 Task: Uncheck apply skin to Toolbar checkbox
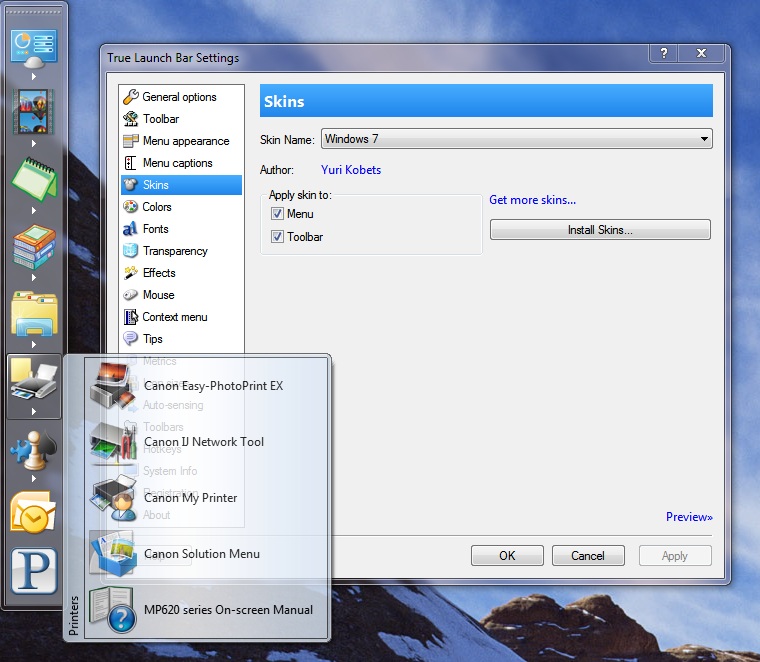coord(277,236)
